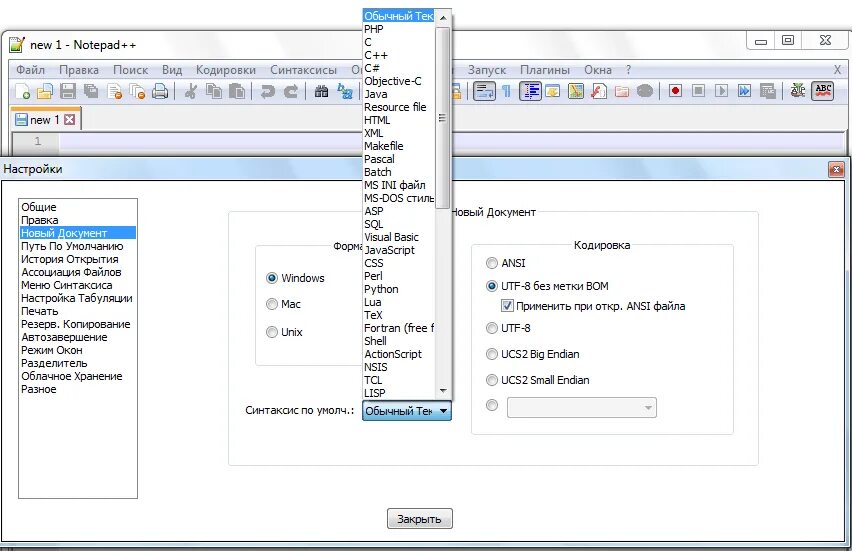The image size is (852, 551).
Task: Click the Undo arrow icon
Action: pos(267,91)
